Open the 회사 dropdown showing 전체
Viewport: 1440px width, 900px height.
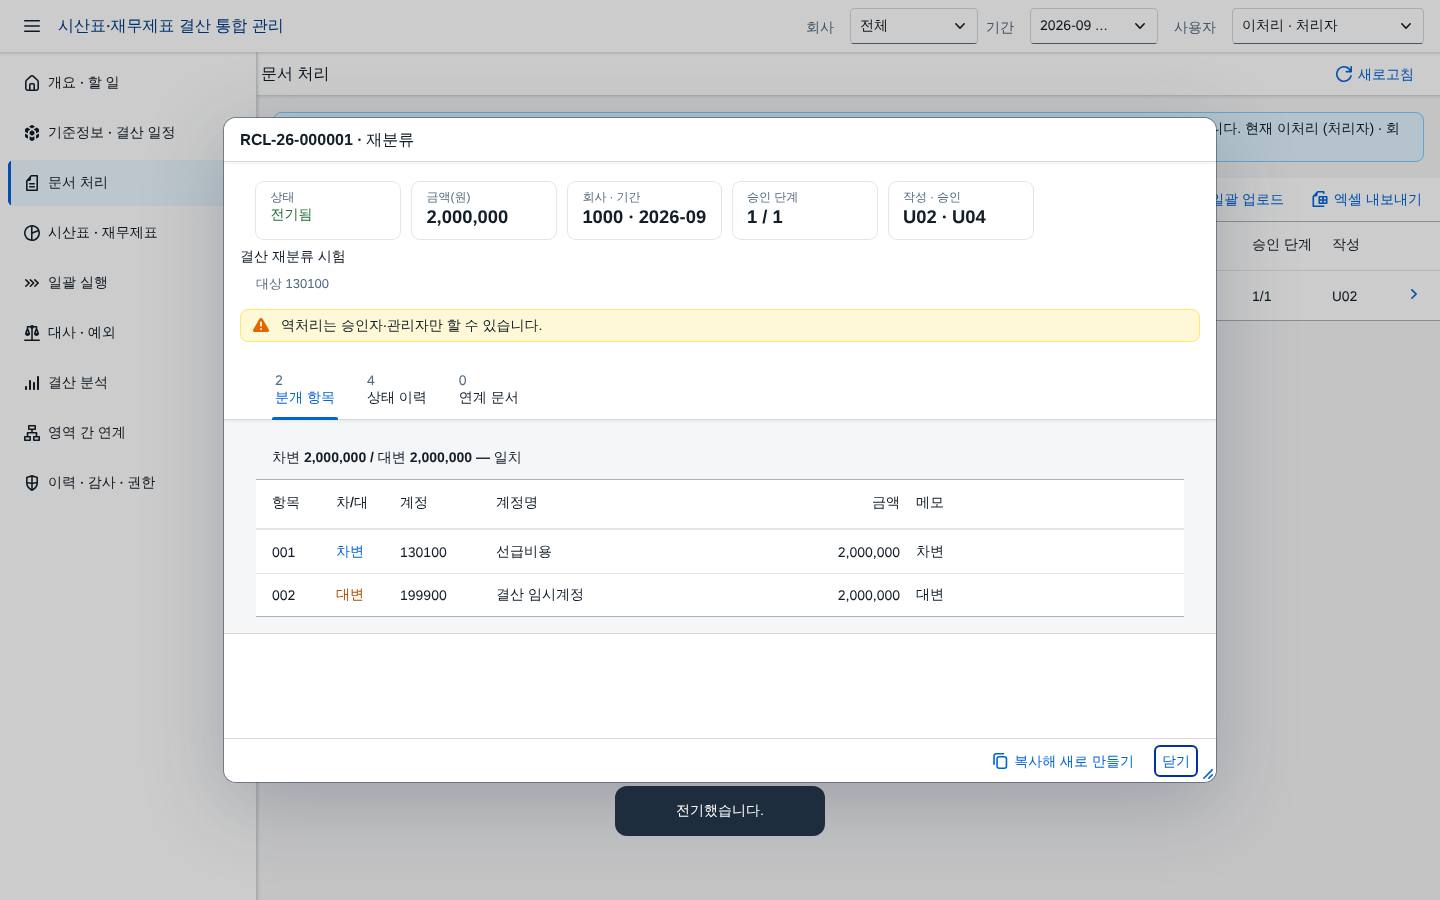pos(913,26)
